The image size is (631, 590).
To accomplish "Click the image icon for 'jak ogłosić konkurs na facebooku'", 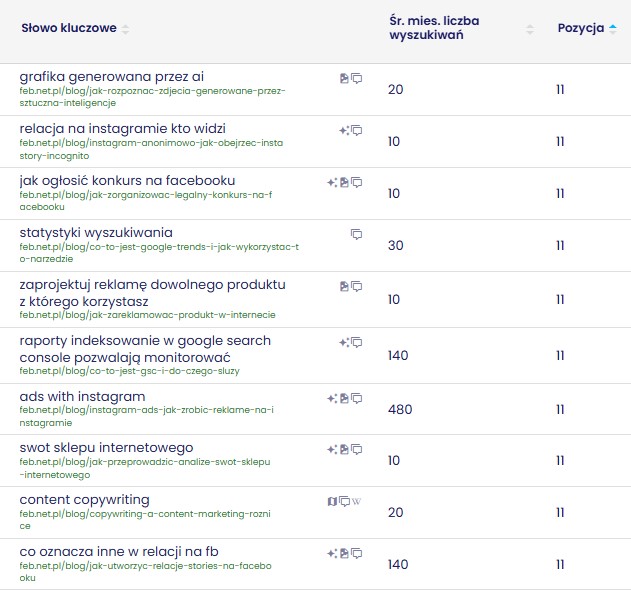I will pyautogui.click(x=344, y=182).
